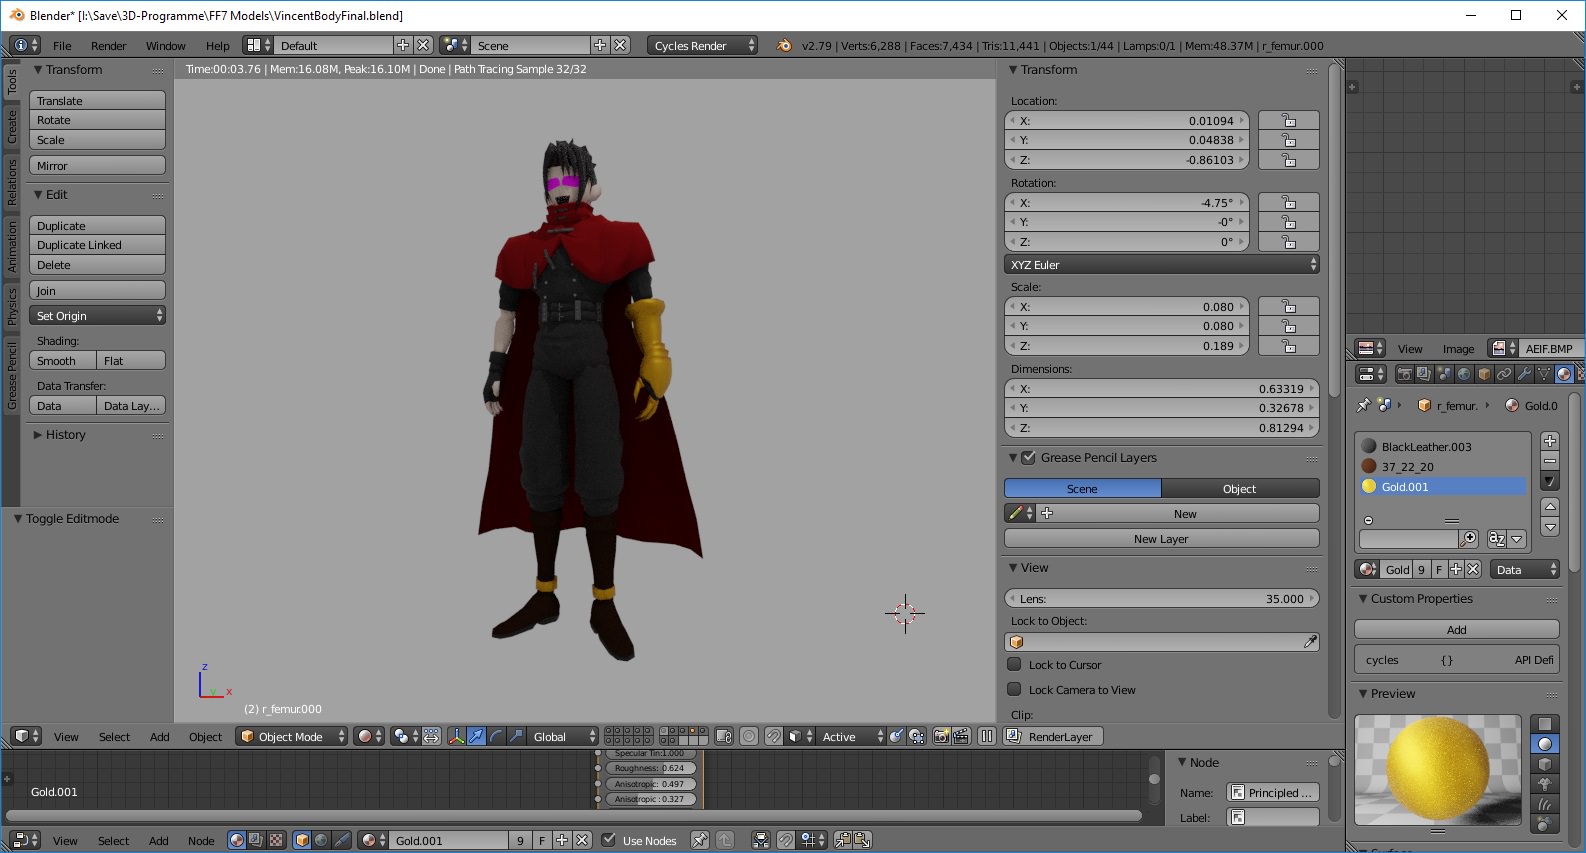1586x853 pixels.
Task: Switch to the Physics tab
Action: click(x=12, y=306)
